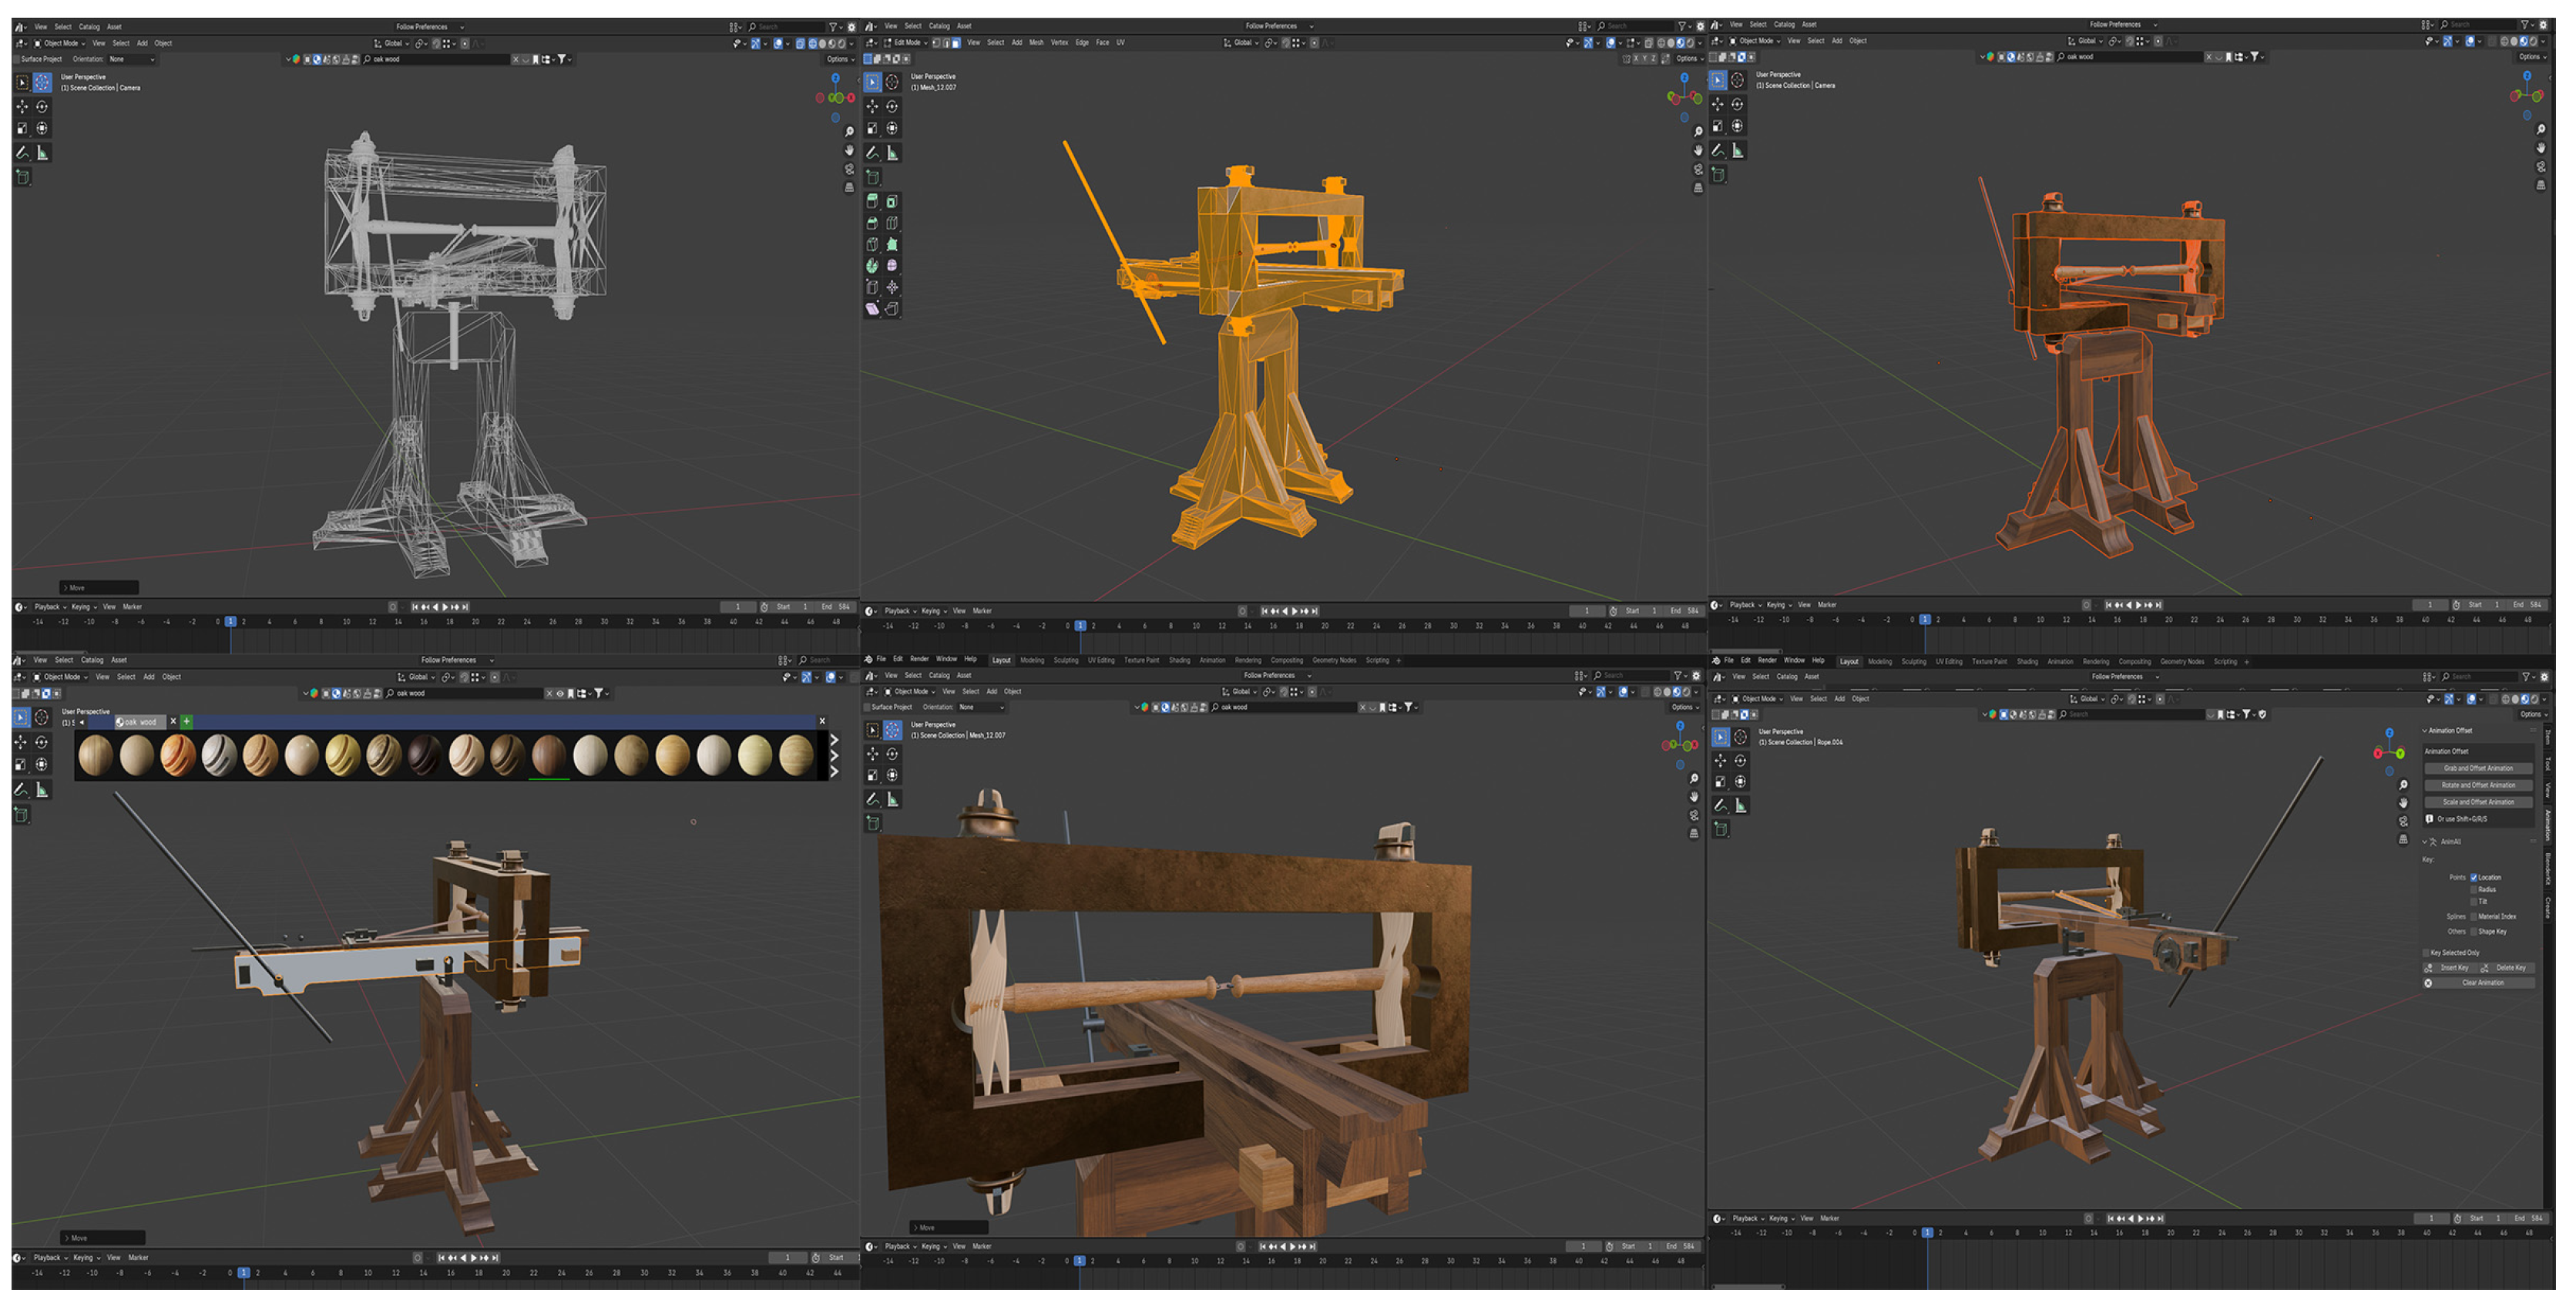
Task: Select the Poly Build tool in Edit Mode view
Action: click(892, 244)
